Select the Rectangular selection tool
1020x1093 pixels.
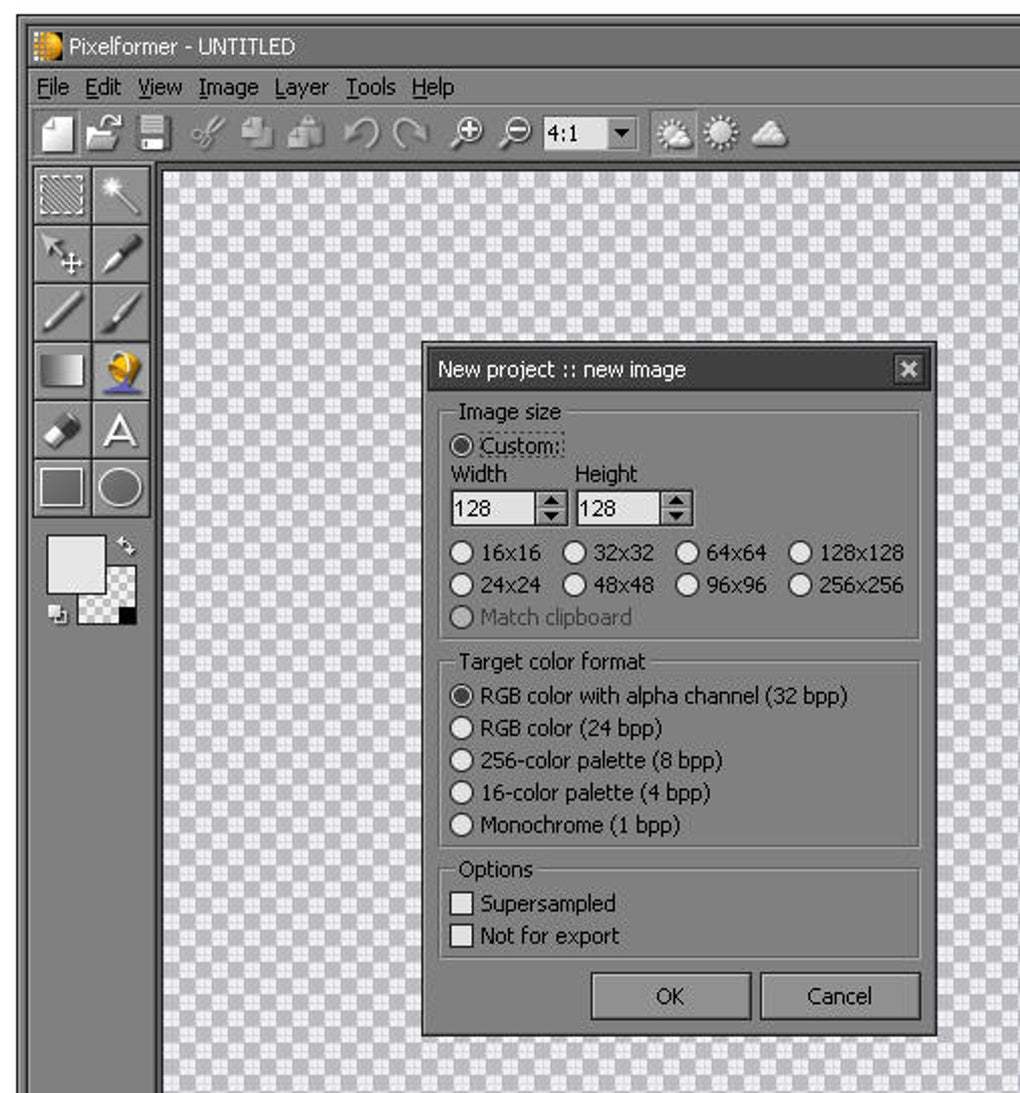[x=62, y=195]
